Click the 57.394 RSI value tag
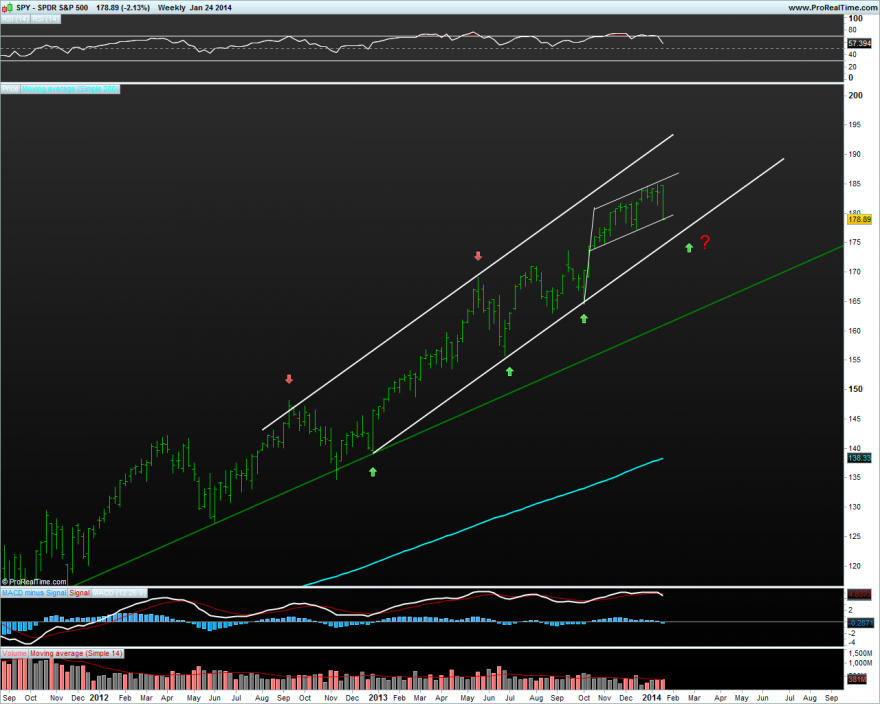 (x=859, y=43)
